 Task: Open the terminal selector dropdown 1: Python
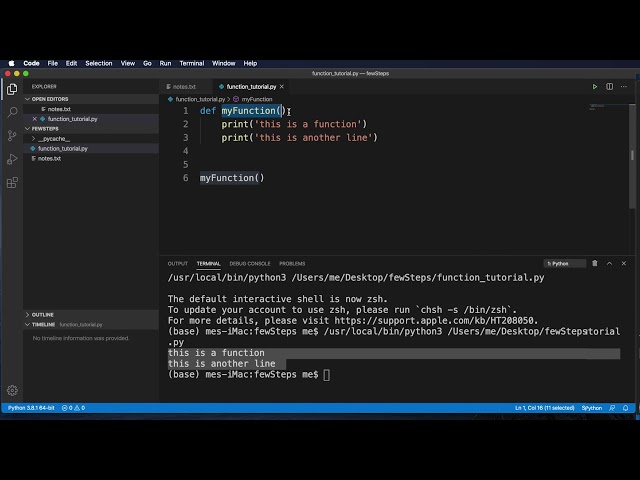[565, 264]
